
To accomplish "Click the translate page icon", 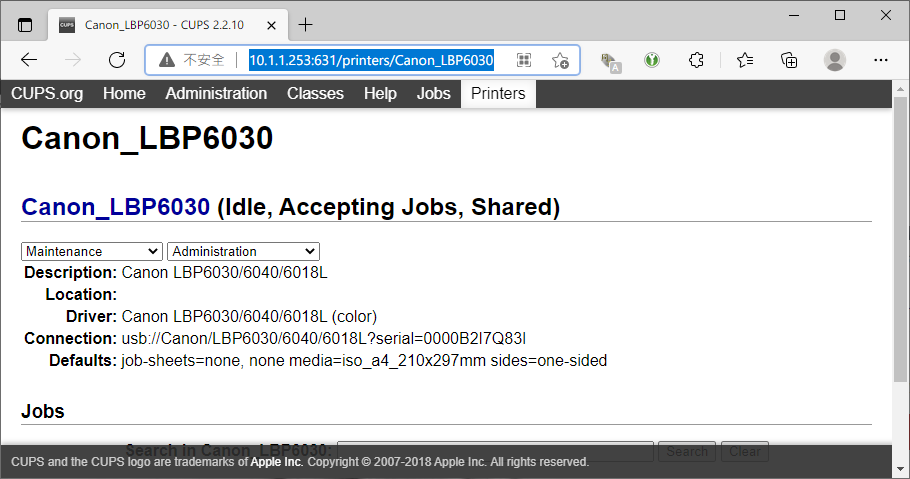I will (x=611, y=61).
